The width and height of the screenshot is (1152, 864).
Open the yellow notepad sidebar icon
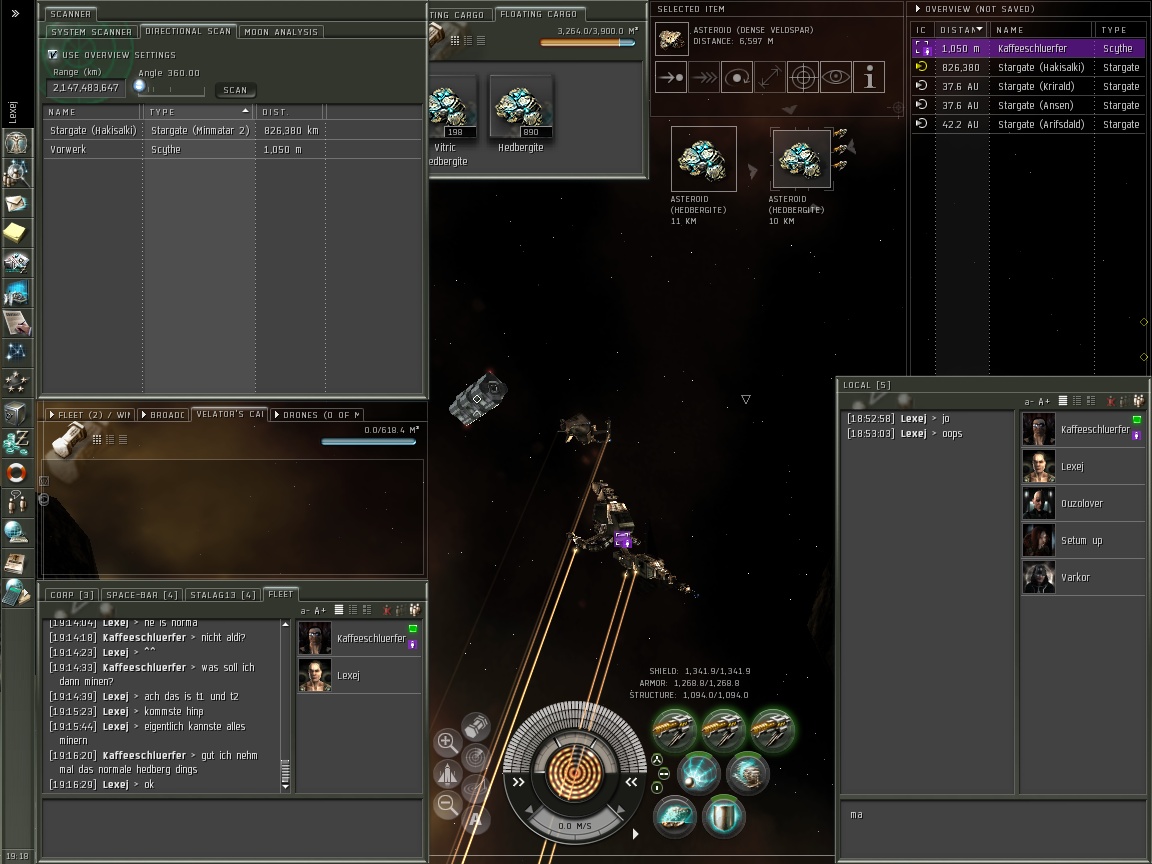coord(16,233)
